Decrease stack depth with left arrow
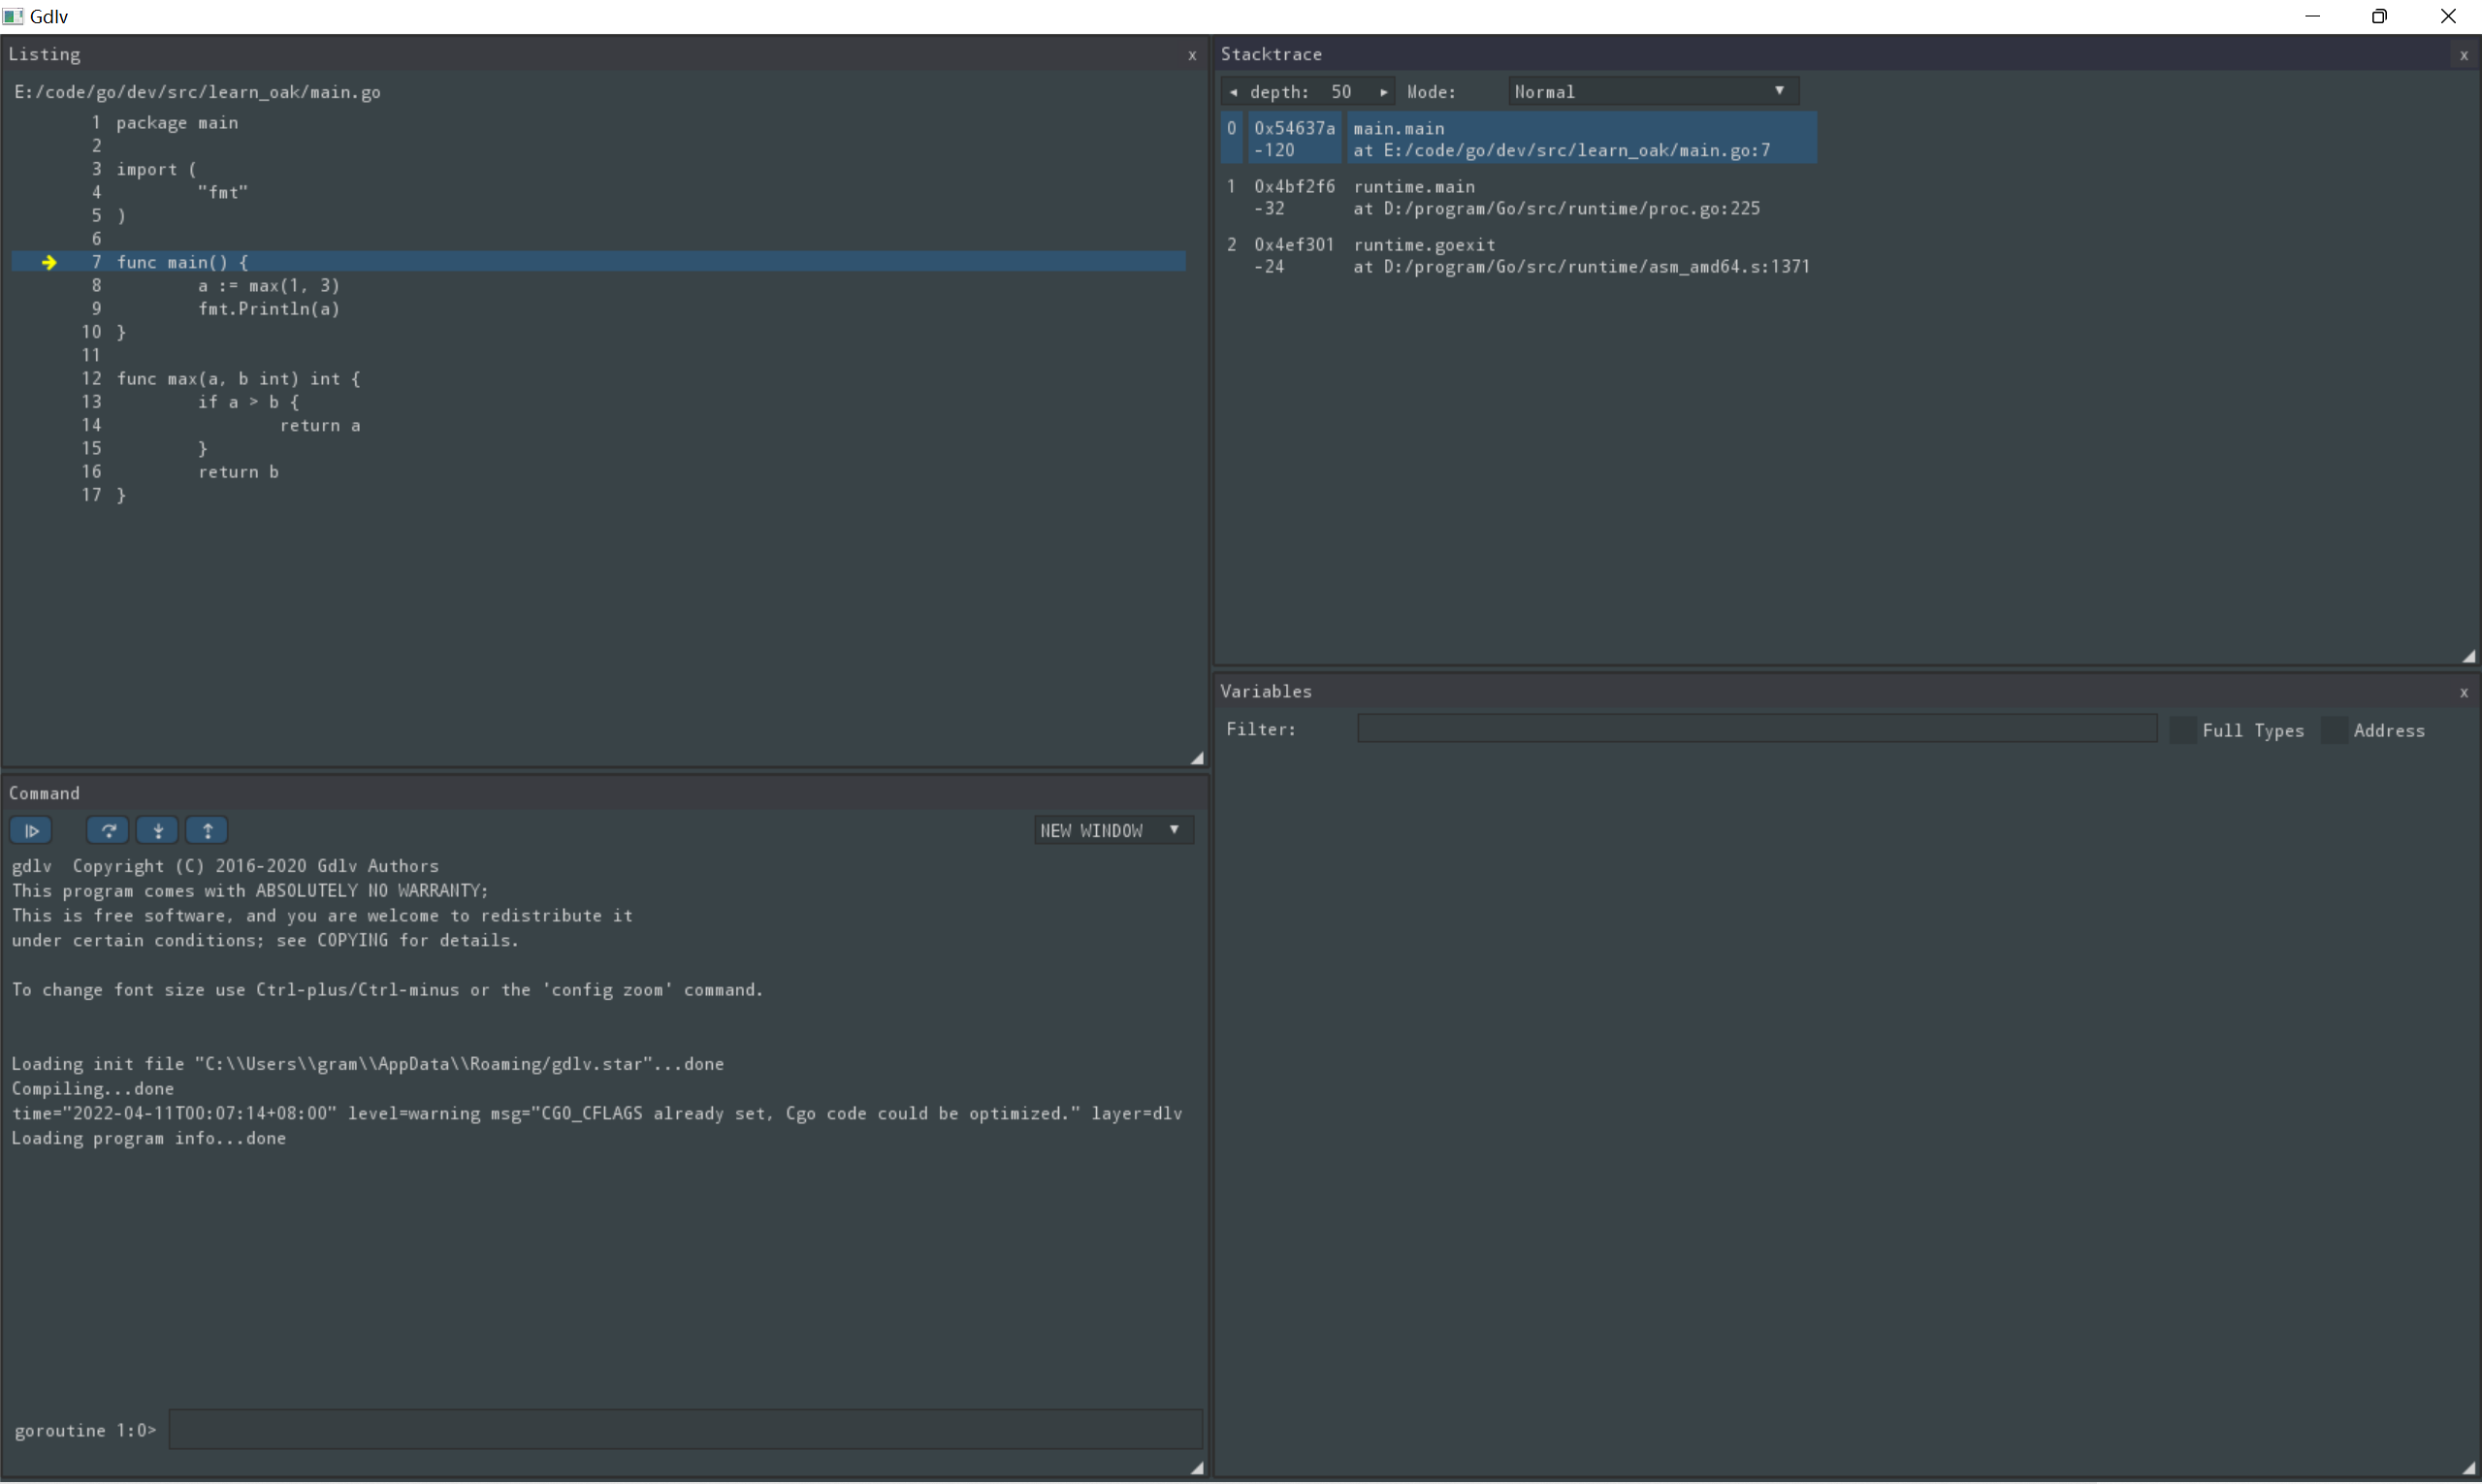The image size is (2482, 1484). [x=1233, y=92]
